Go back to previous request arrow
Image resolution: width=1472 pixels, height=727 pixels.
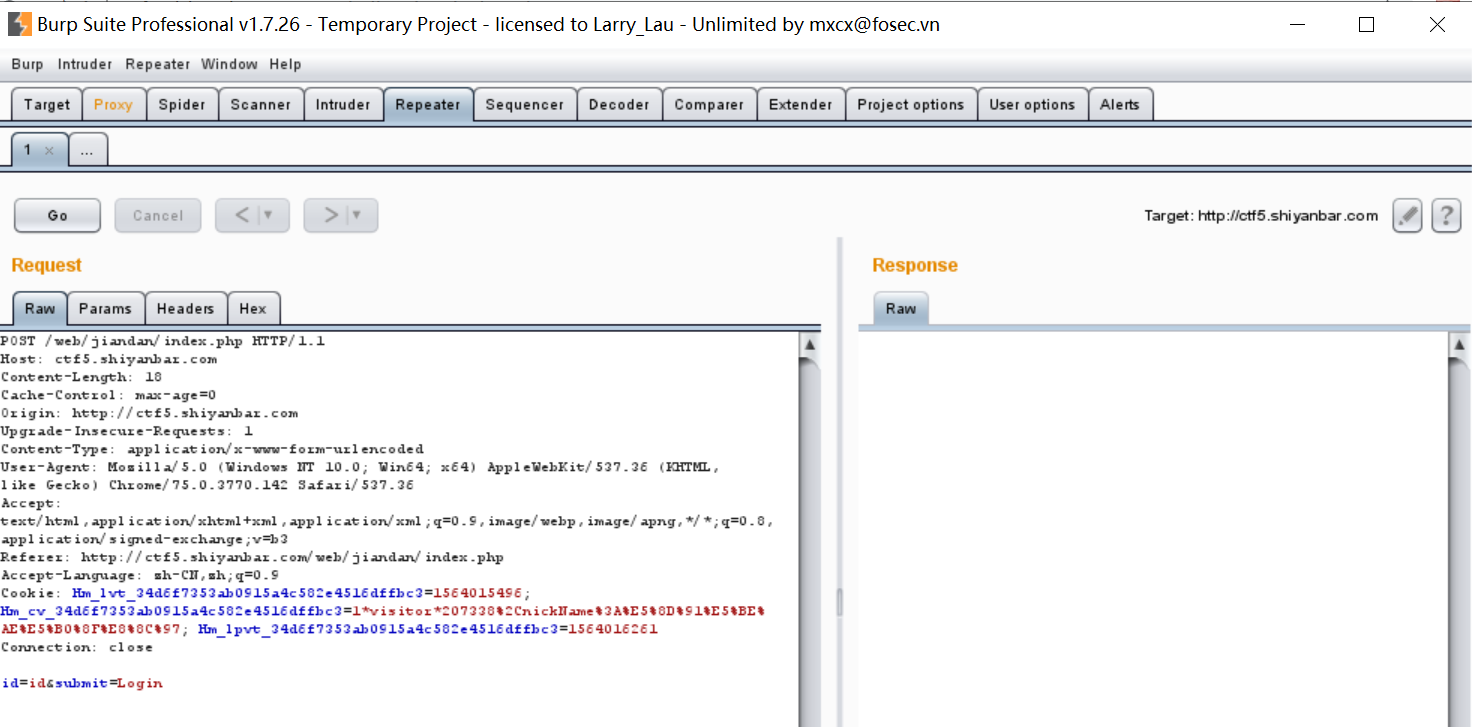(x=243, y=215)
